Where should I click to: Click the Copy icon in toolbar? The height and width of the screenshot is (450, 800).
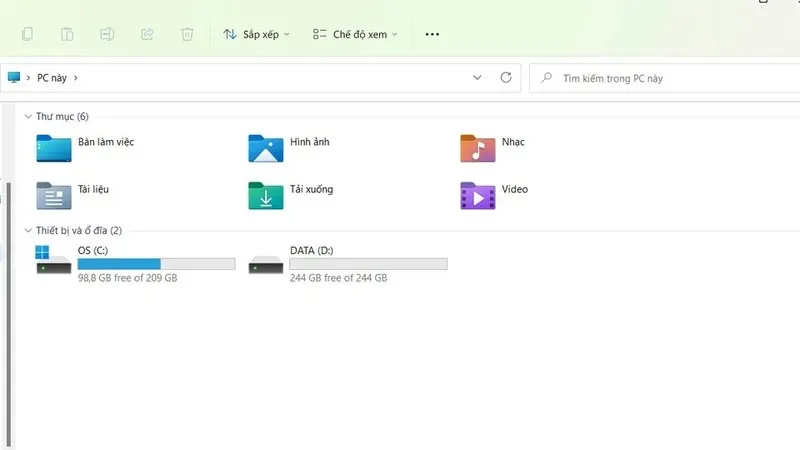[x=28, y=34]
